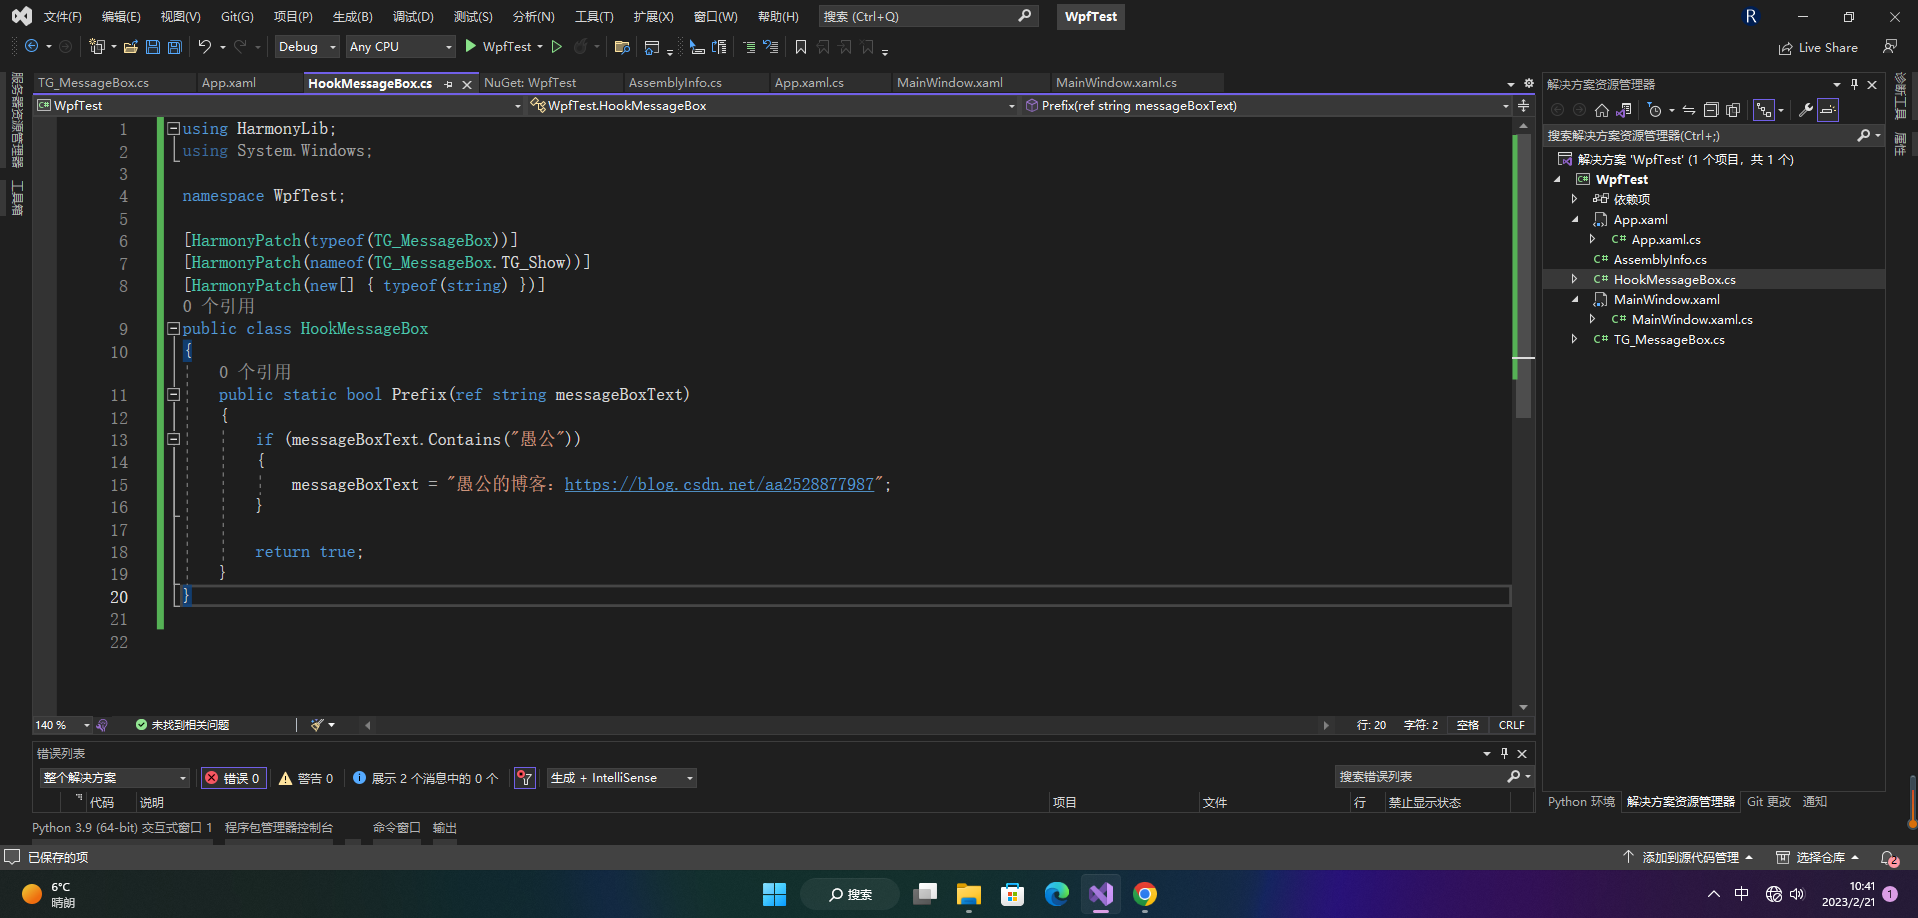Open Solution Explorer properties wrench

click(x=1806, y=110)
